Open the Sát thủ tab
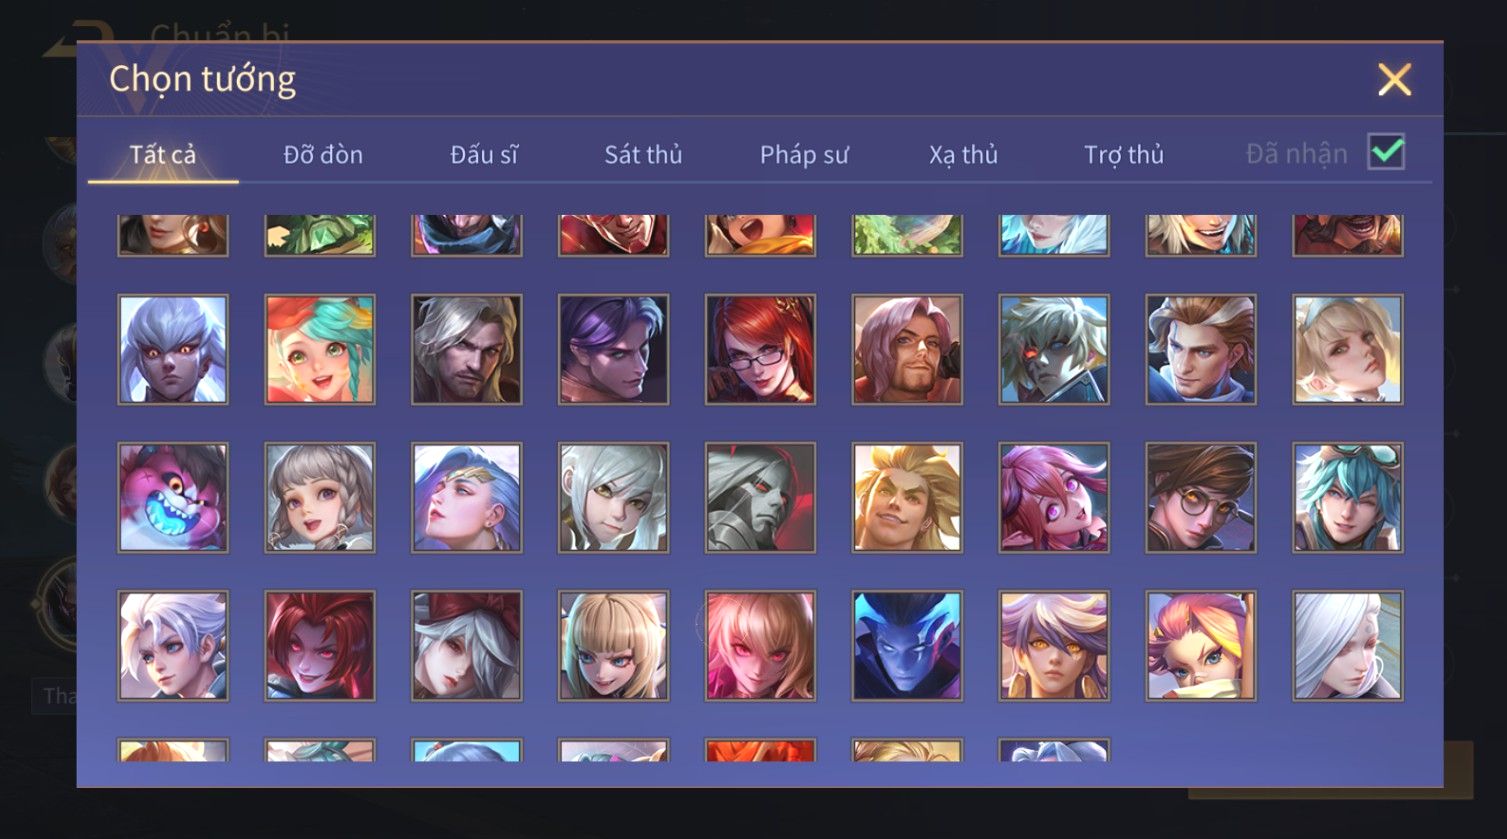1507x839 pixels. pyautogui.click(x=643, y=155)
